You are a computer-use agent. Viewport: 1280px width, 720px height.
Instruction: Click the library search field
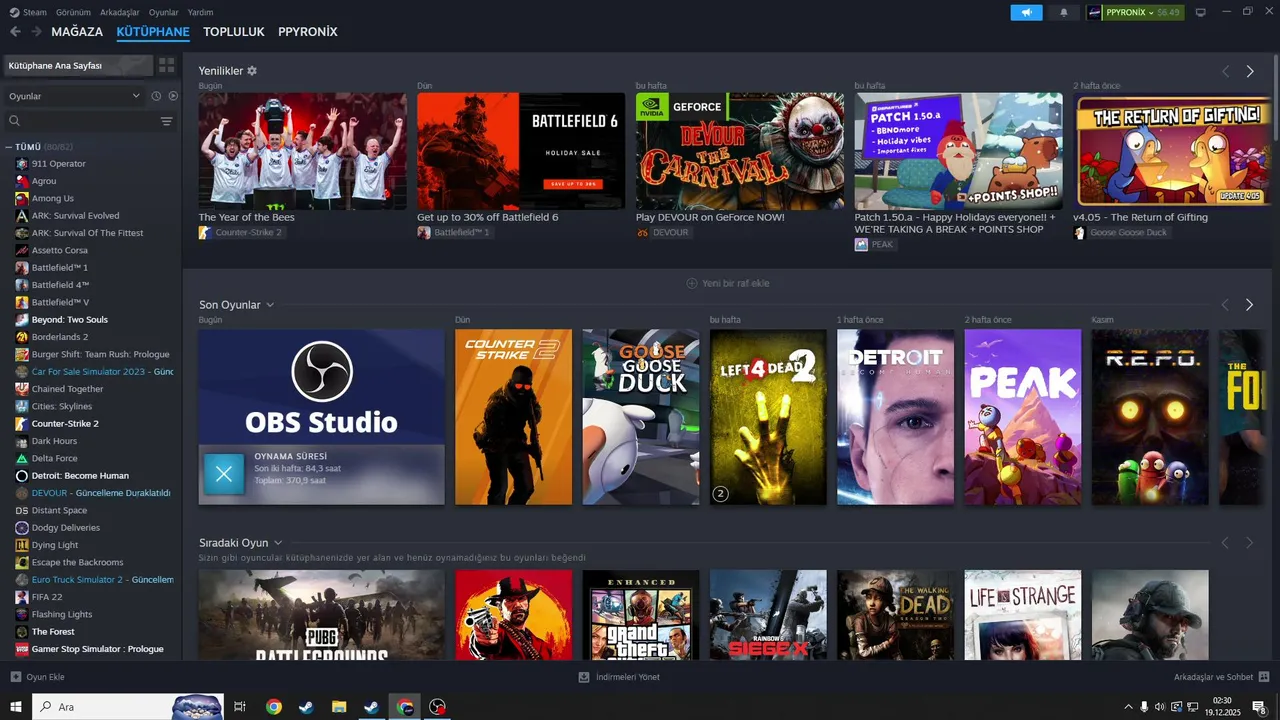[81, 121]
